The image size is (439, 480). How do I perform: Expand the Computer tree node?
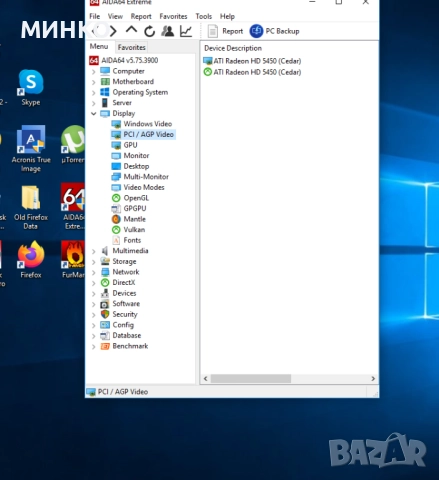pyautogui.click(x=94, y=71)
